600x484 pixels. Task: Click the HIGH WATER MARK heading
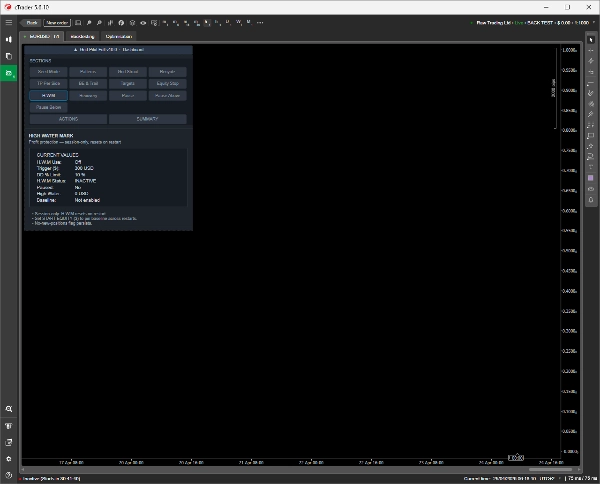pyautogui.click(x=51, y=135)
